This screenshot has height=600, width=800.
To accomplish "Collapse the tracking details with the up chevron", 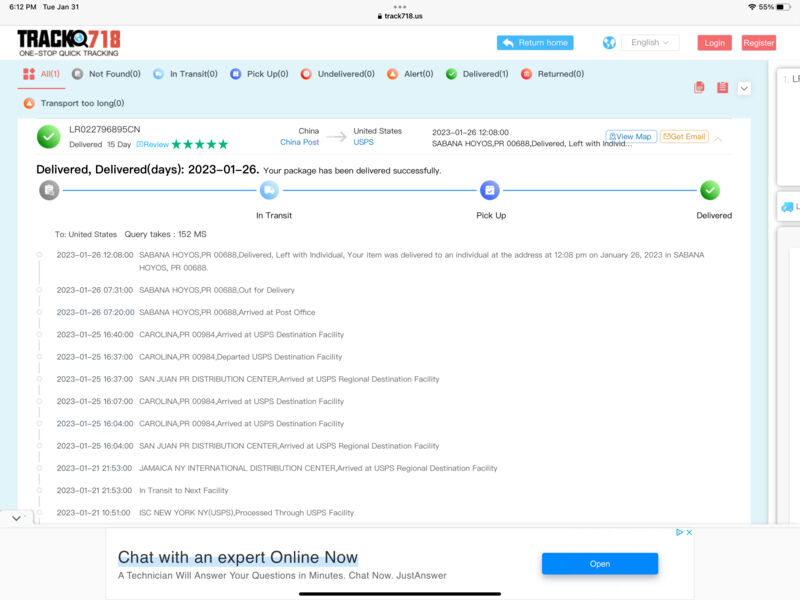I will [x=718, y=139].
